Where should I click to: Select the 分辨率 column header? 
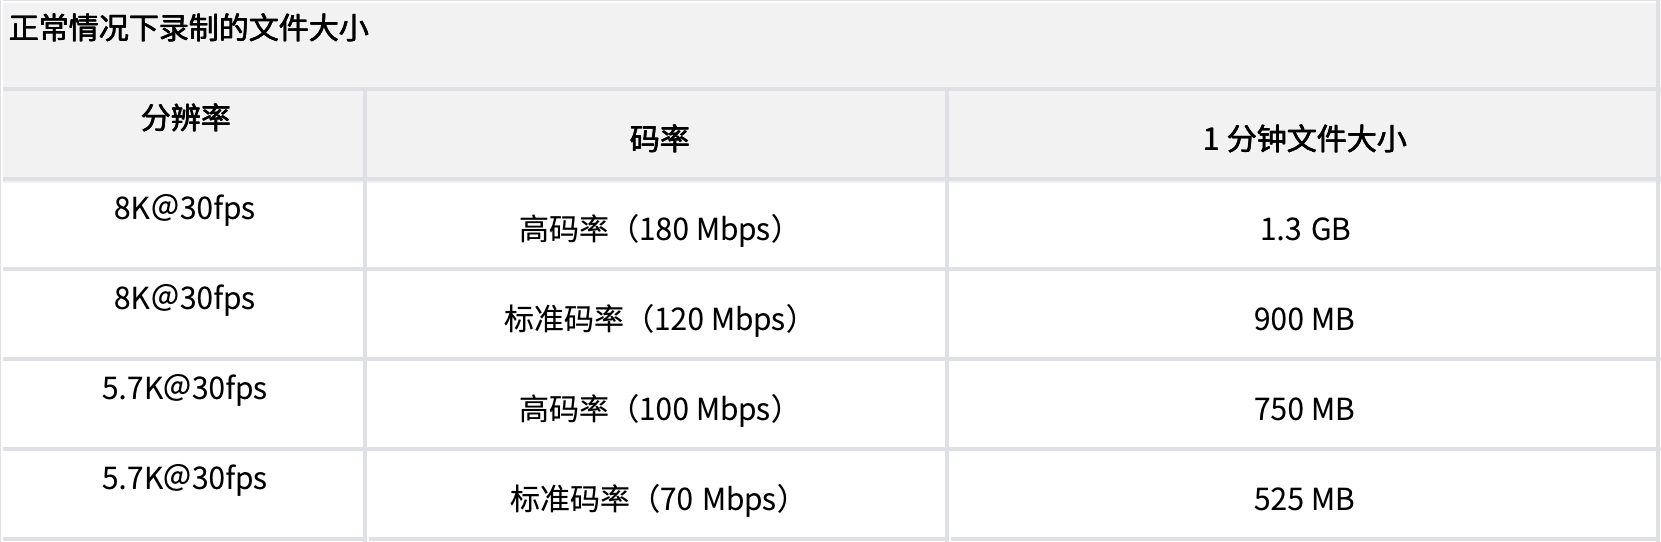[185, 118]
